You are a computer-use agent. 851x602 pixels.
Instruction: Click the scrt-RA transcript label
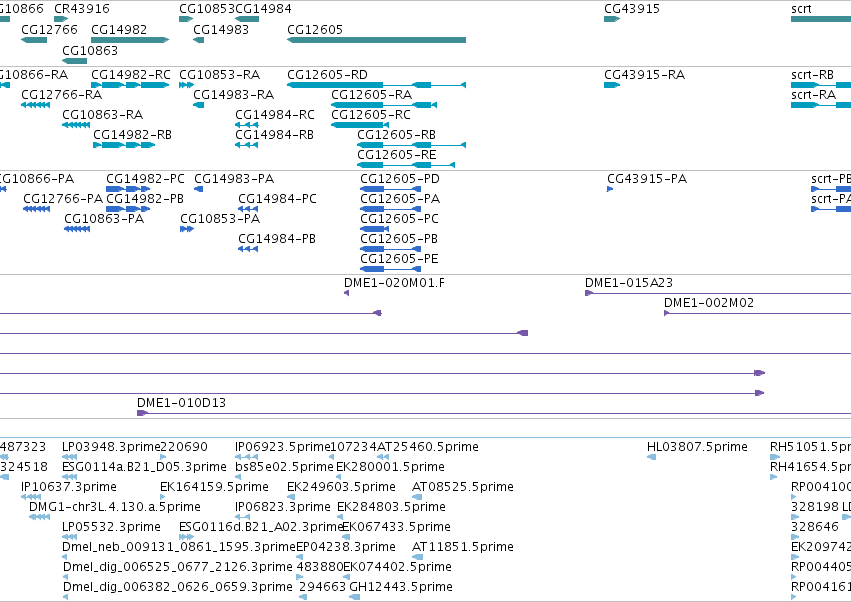[813, 94]
